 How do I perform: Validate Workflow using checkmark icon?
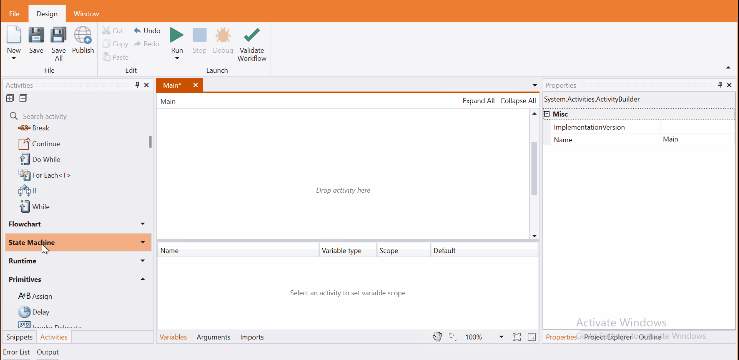(252, 35)
